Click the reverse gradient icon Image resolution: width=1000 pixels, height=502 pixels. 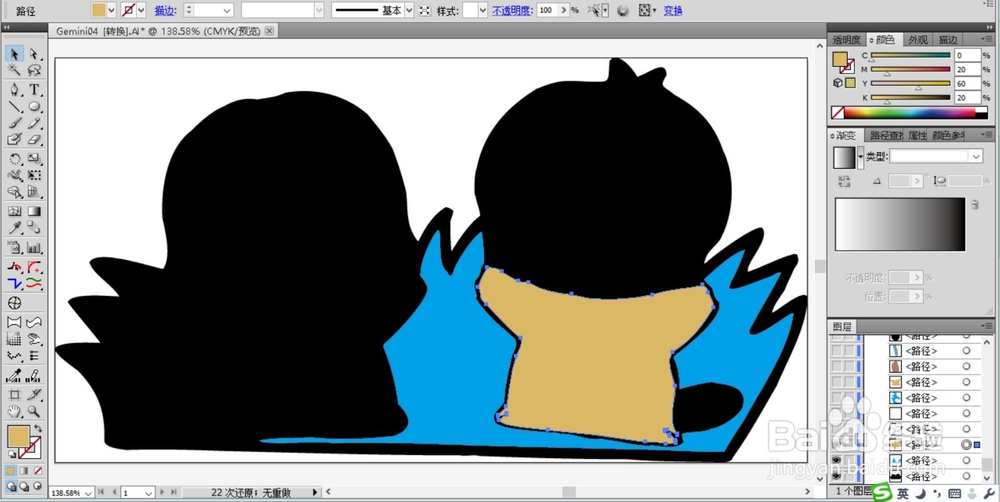click(844, 181)
